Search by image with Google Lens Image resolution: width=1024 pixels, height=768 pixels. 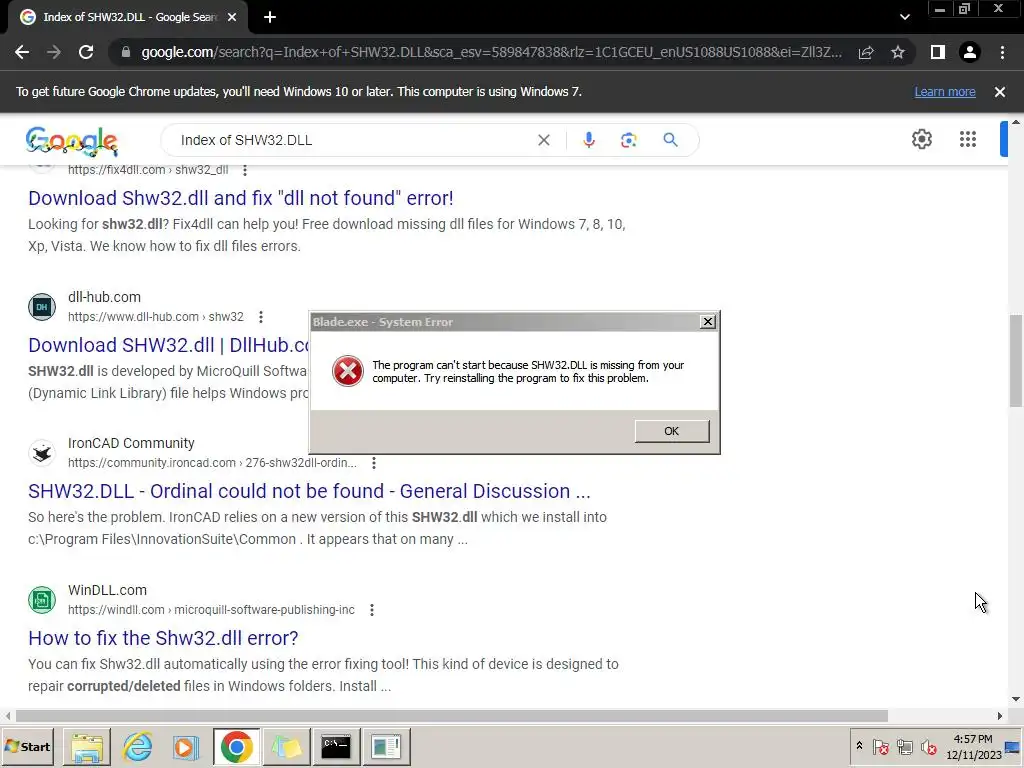coord(628,140)
